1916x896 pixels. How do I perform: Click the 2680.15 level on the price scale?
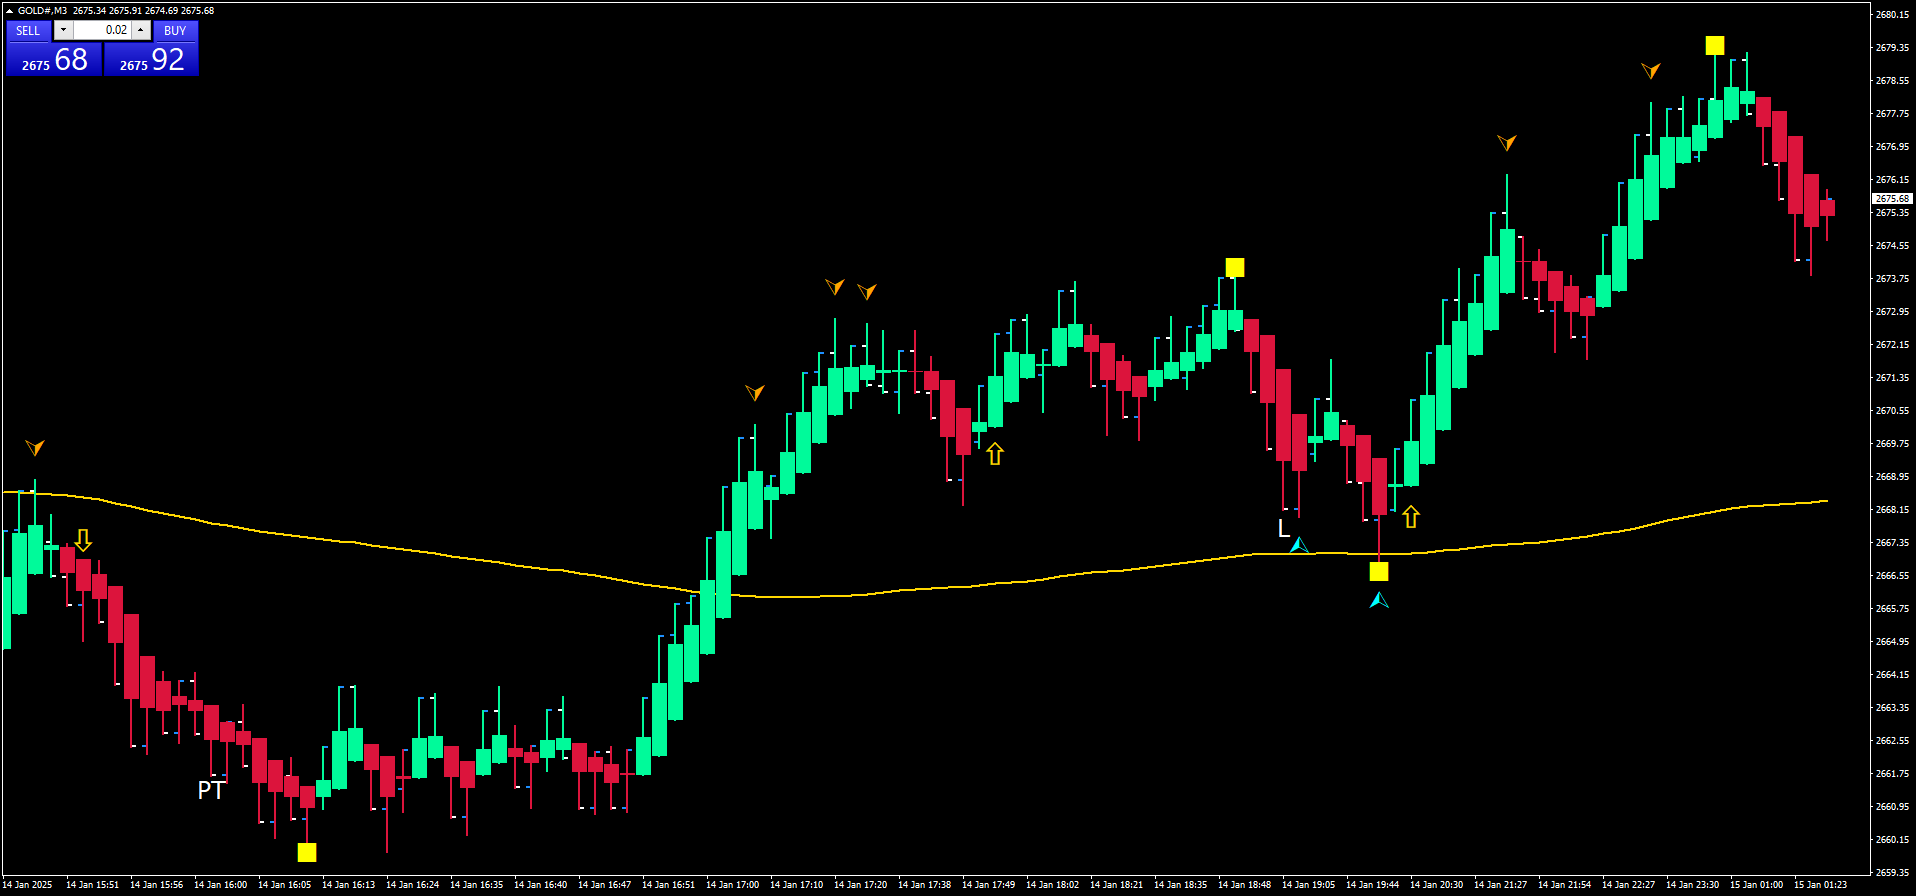[x=1892, y=14]
